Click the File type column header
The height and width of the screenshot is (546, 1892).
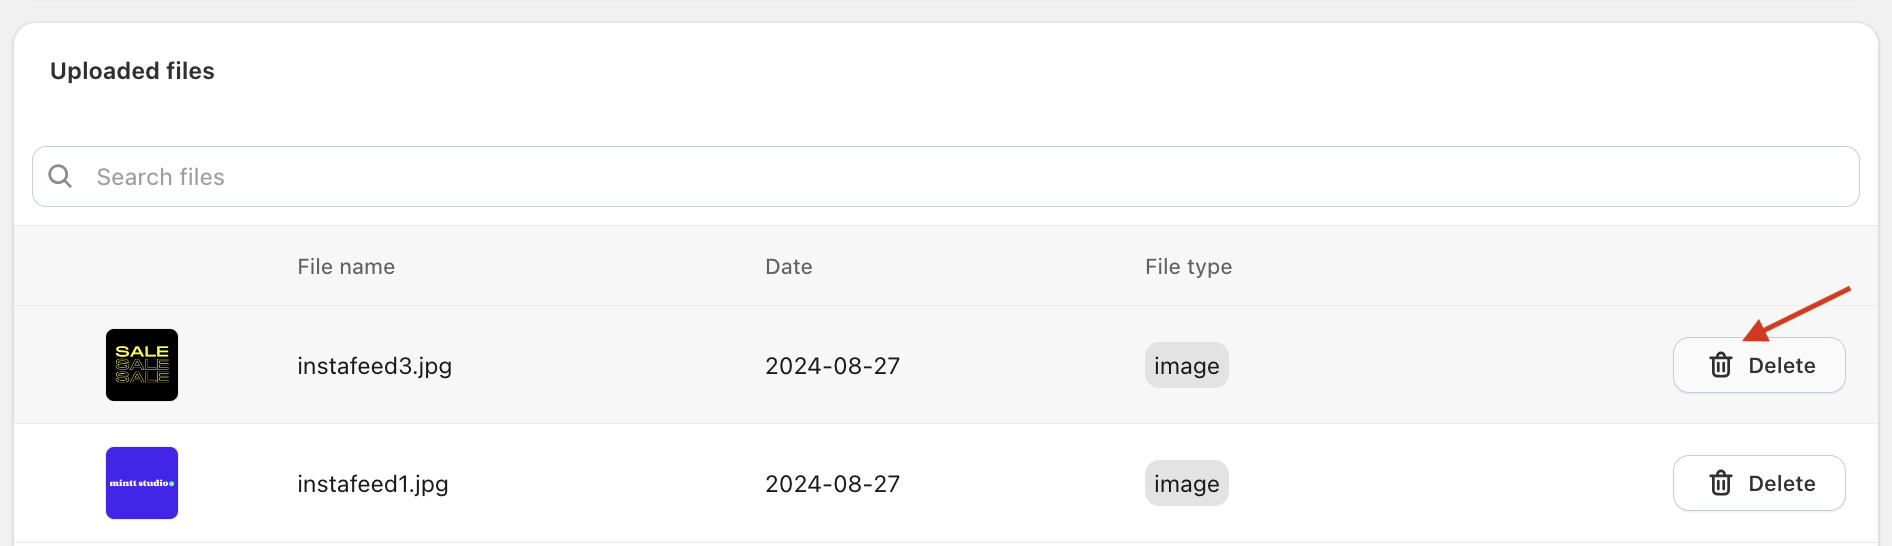click(x=1188, y=267)
